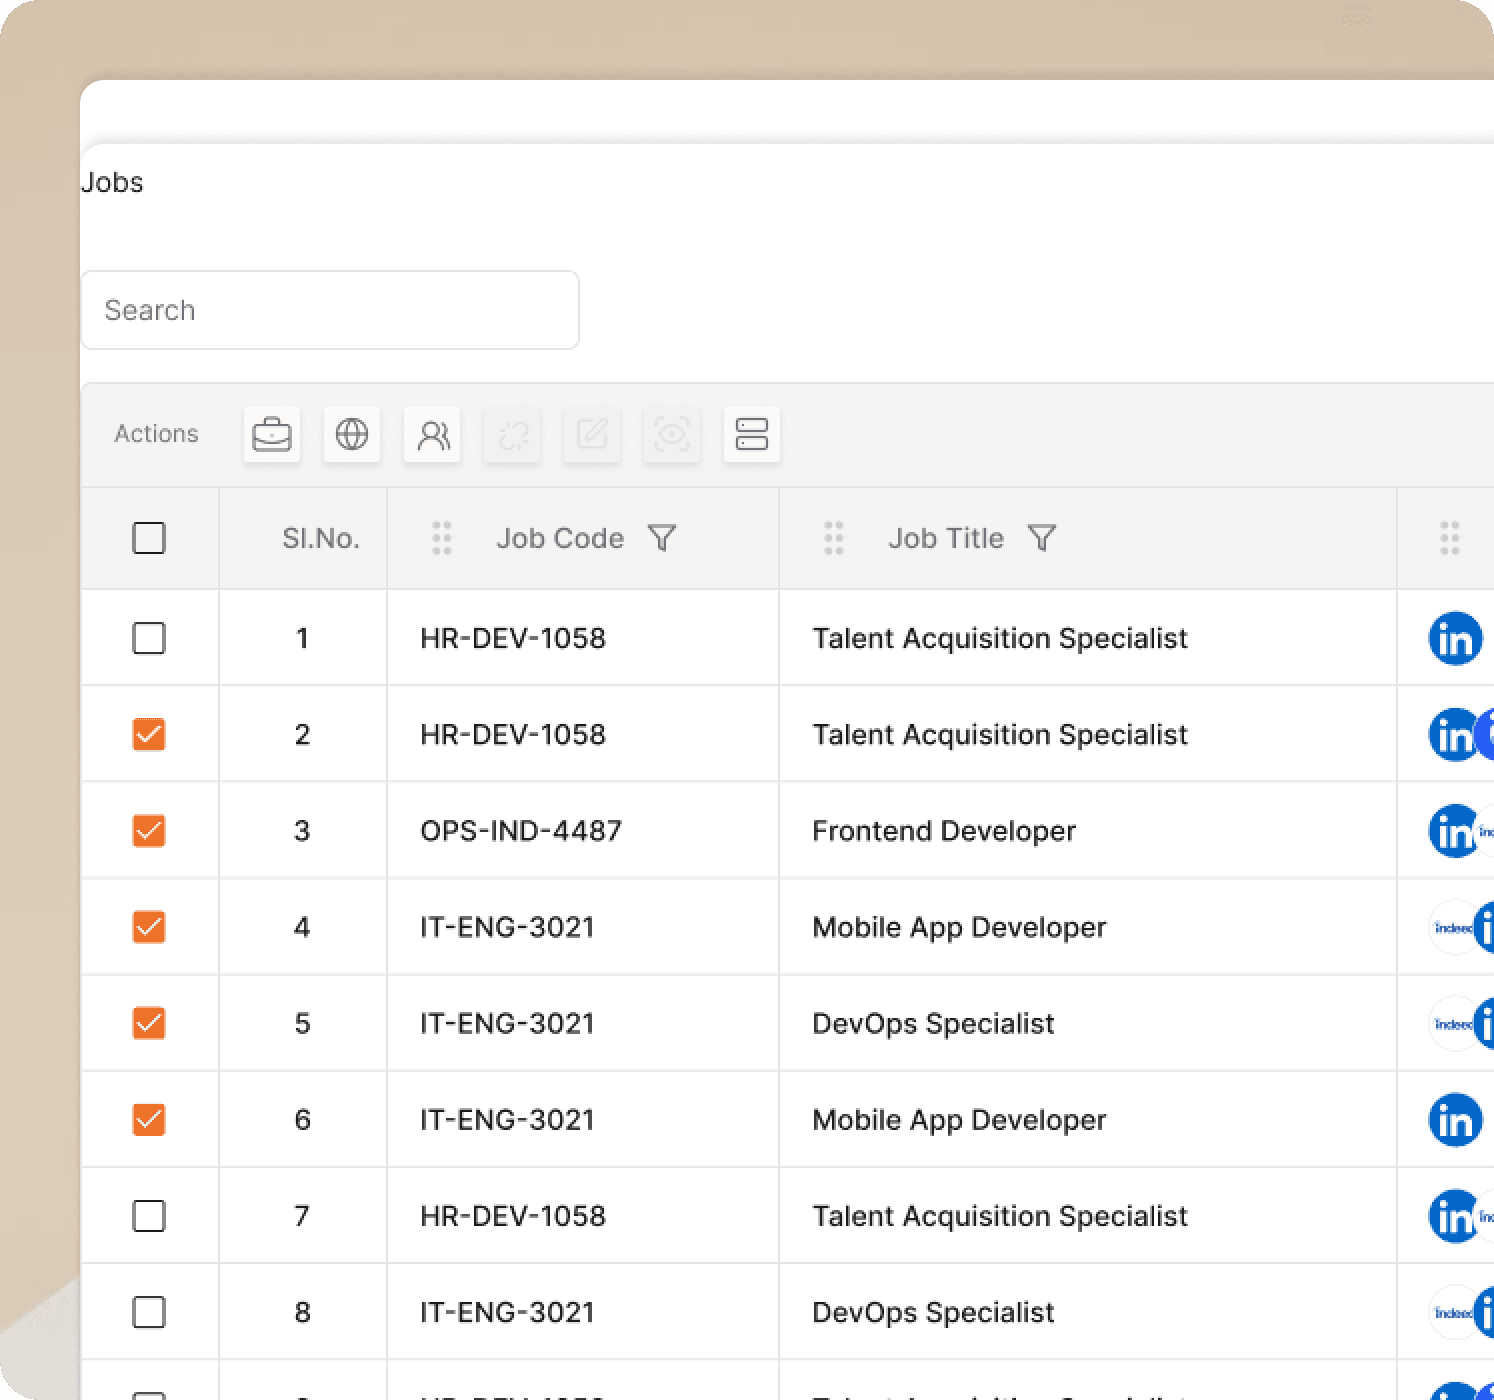Uncheck the checkbox for row 2
The height and width of the screenshot is (1400, 1494).
click(148, 734)
